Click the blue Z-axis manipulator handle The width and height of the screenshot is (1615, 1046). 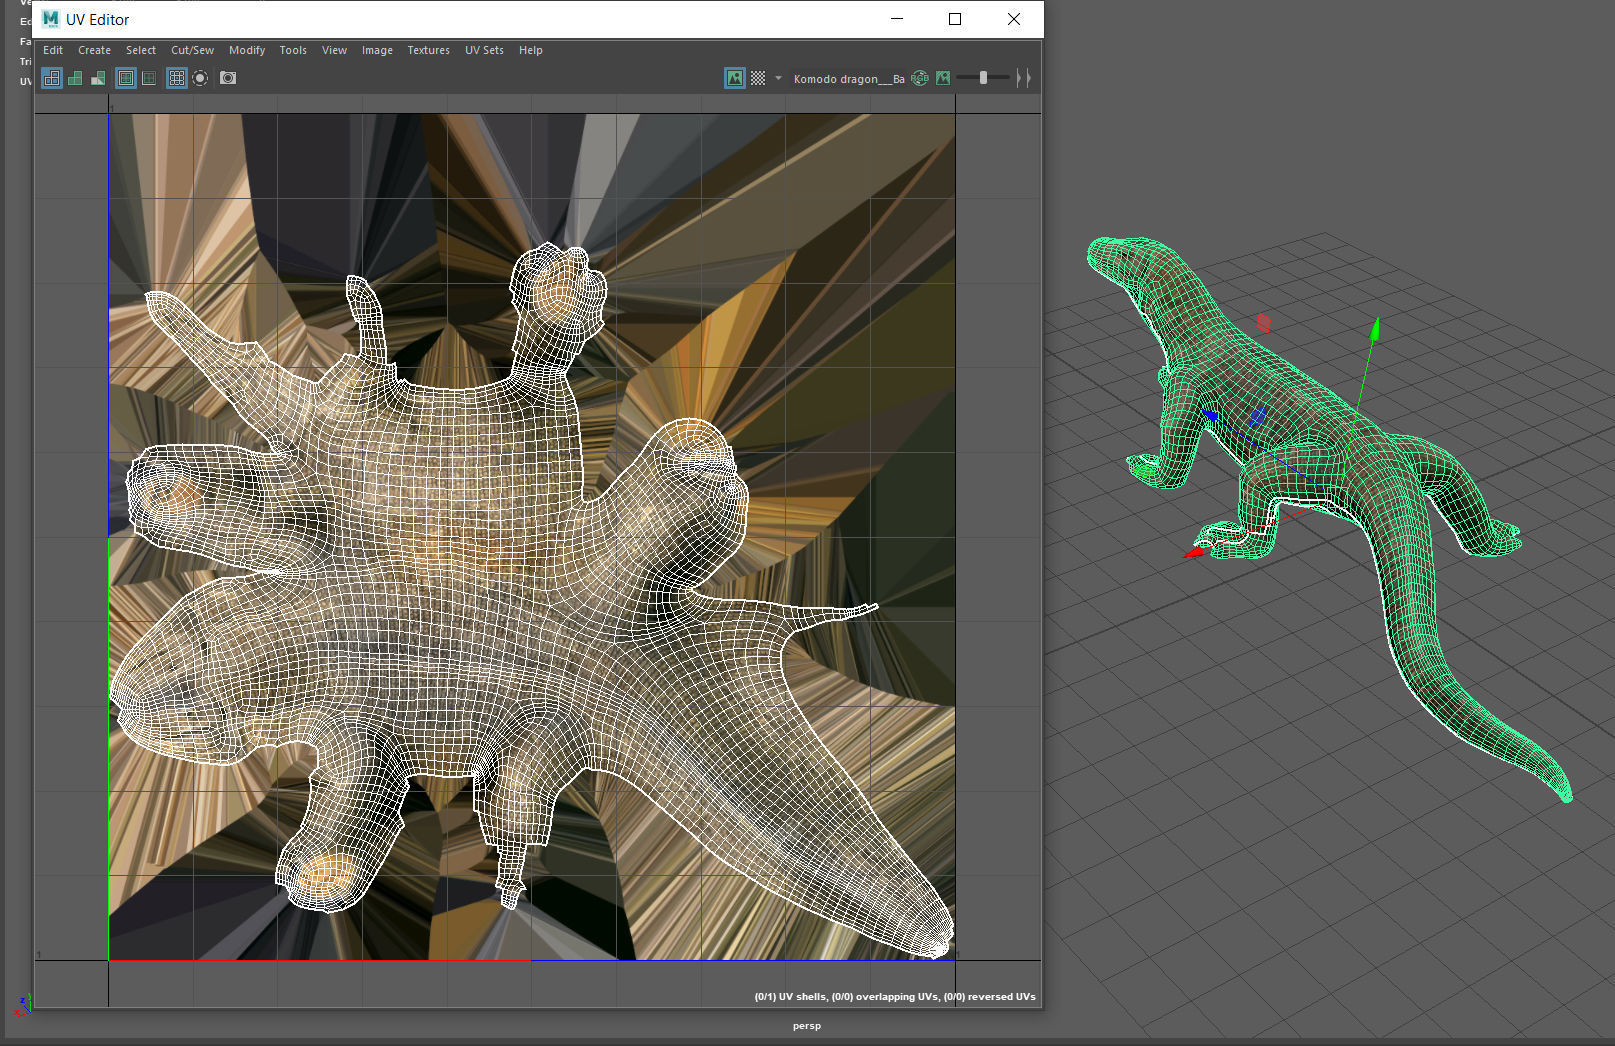point(1210,414)
